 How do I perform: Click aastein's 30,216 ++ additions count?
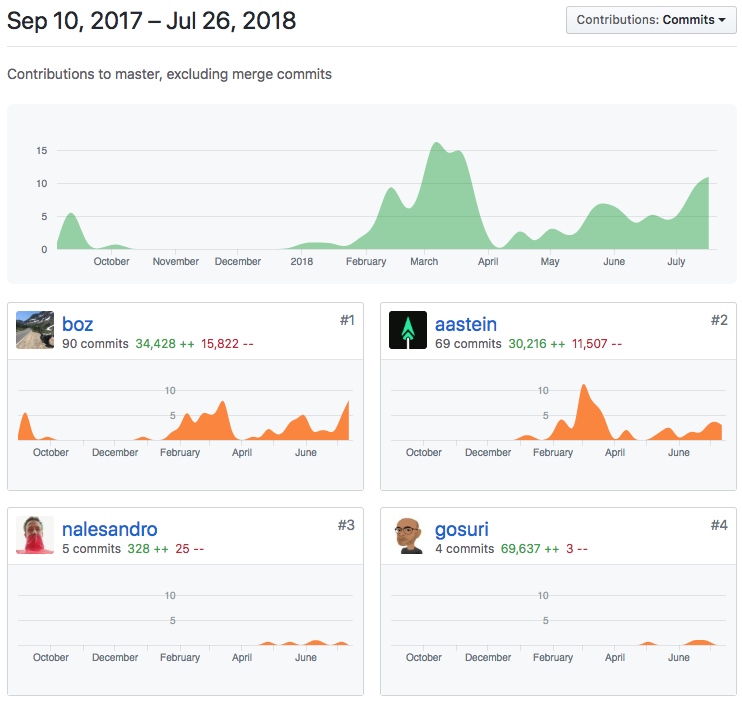pyautogui.click(x=537, y=344)
